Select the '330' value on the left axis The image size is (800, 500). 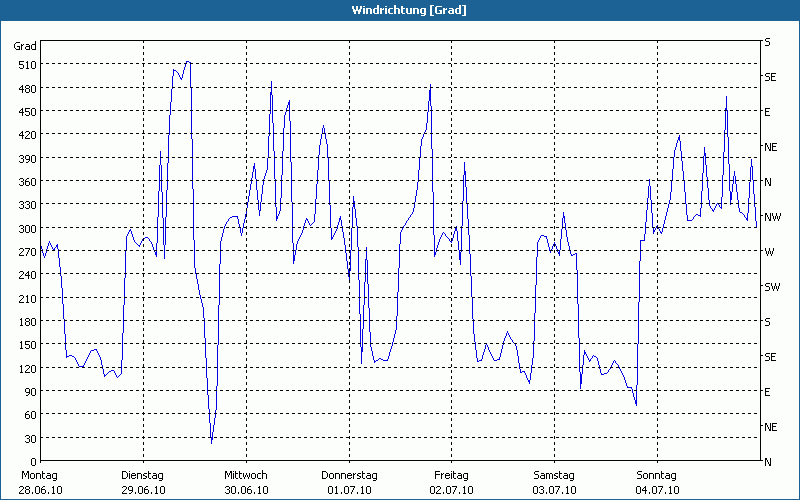(28, 205)
